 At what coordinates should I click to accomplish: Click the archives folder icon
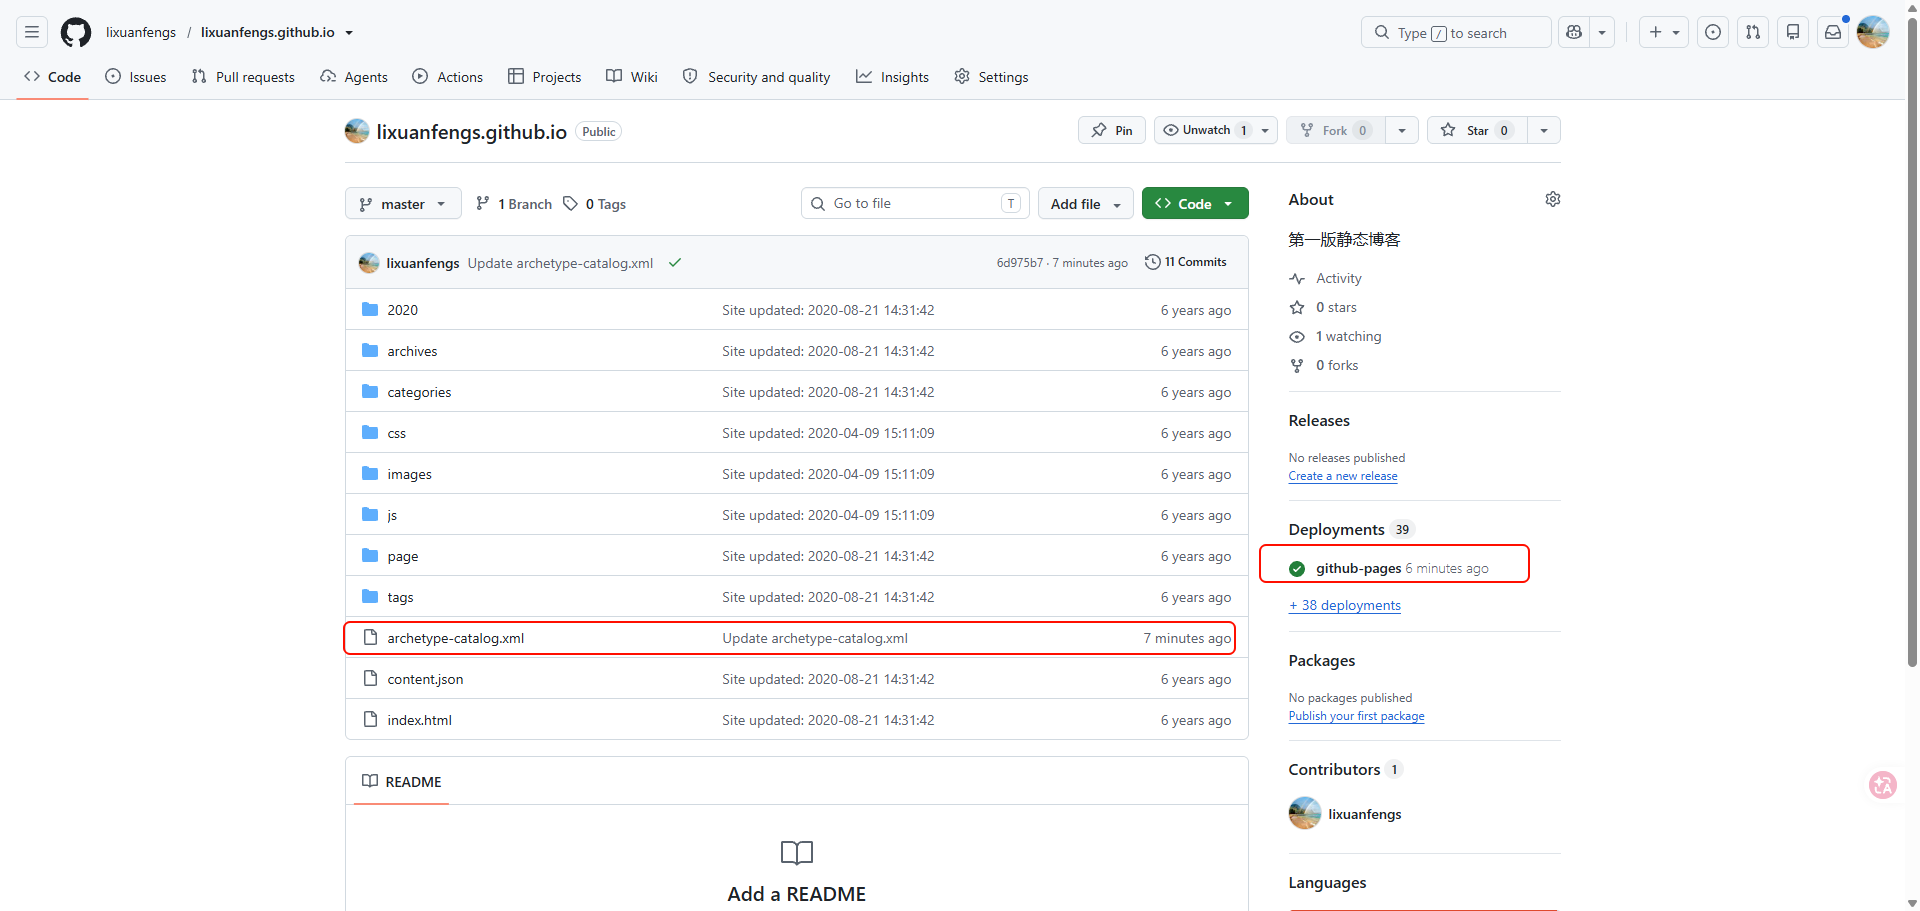[370, 351]
